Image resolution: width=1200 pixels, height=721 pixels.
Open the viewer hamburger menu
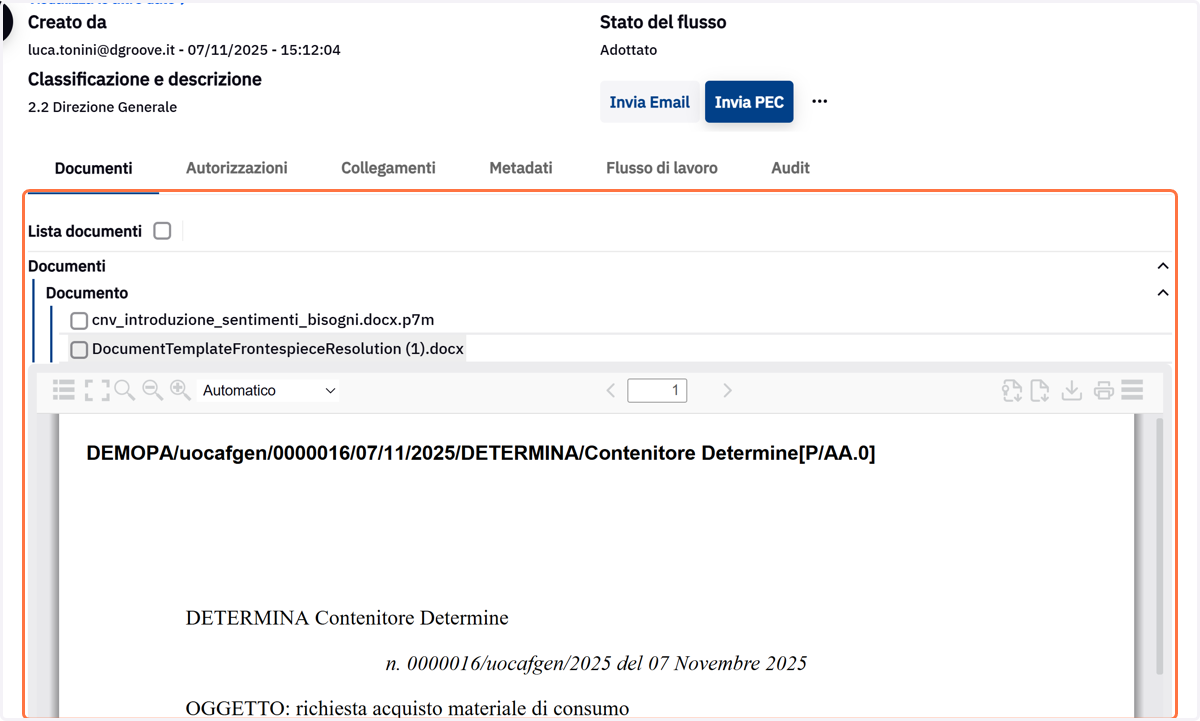[1133, 390]
